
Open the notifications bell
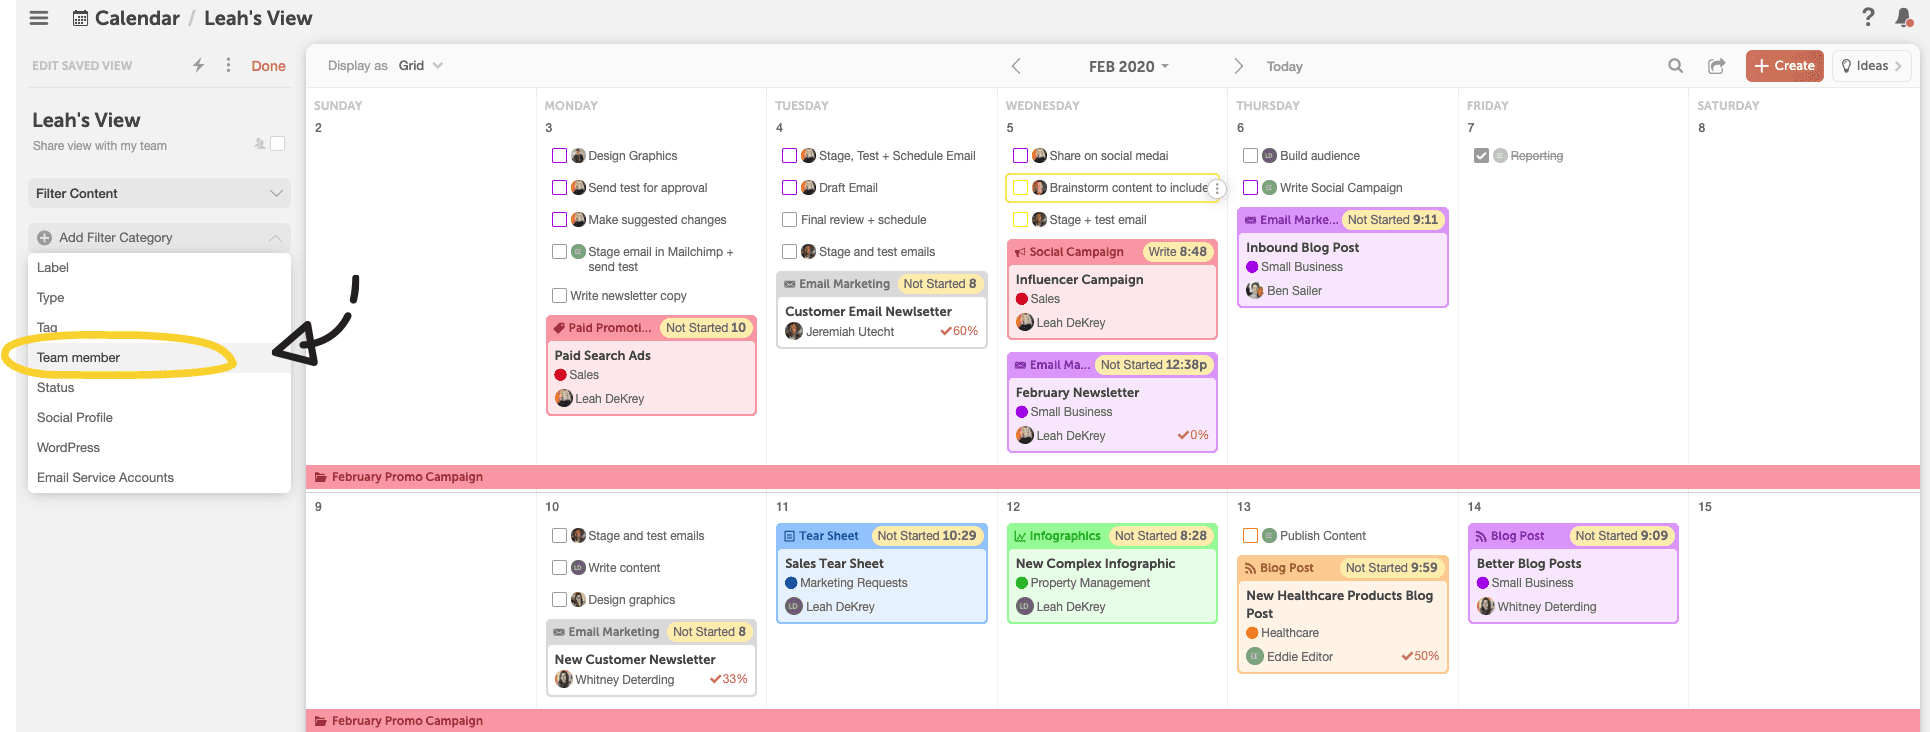pyautogui.click(x=1904, y=17)
